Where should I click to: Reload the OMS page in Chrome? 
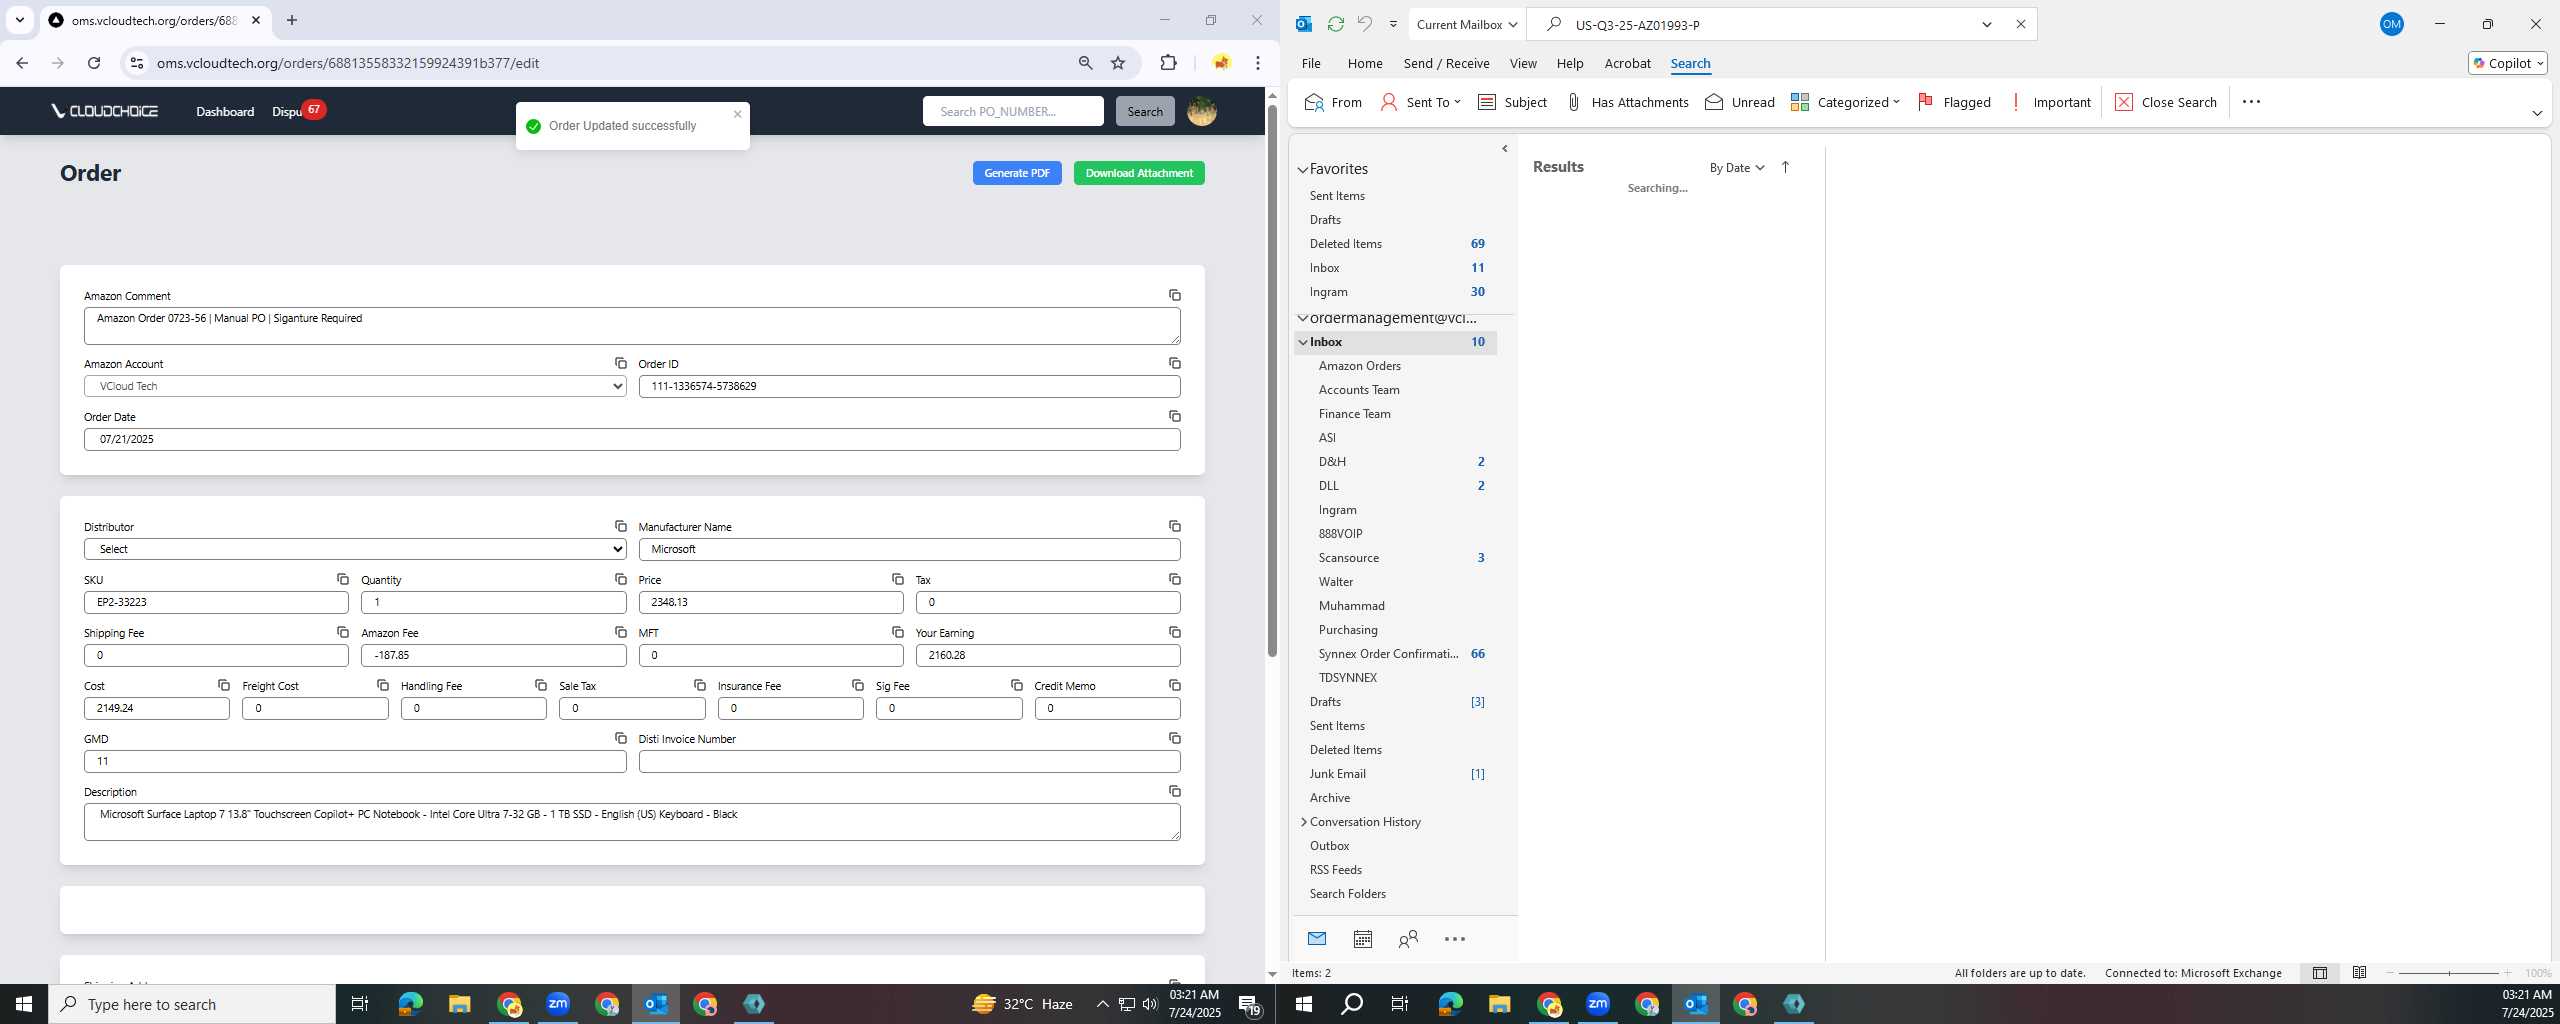94,63
